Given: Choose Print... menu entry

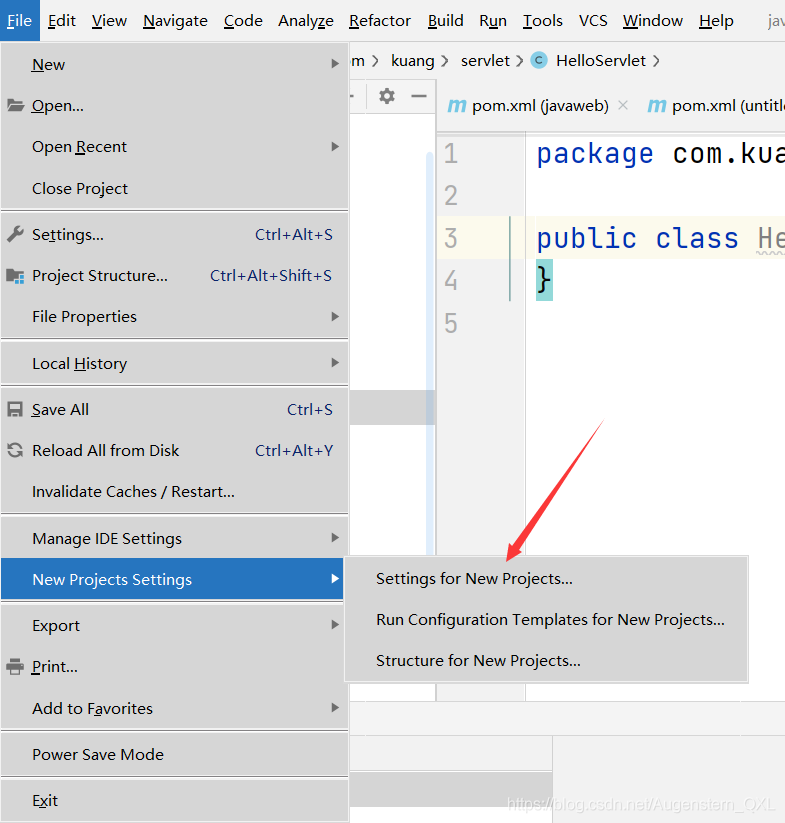Looking at the screenshot, I should (174, 667).
